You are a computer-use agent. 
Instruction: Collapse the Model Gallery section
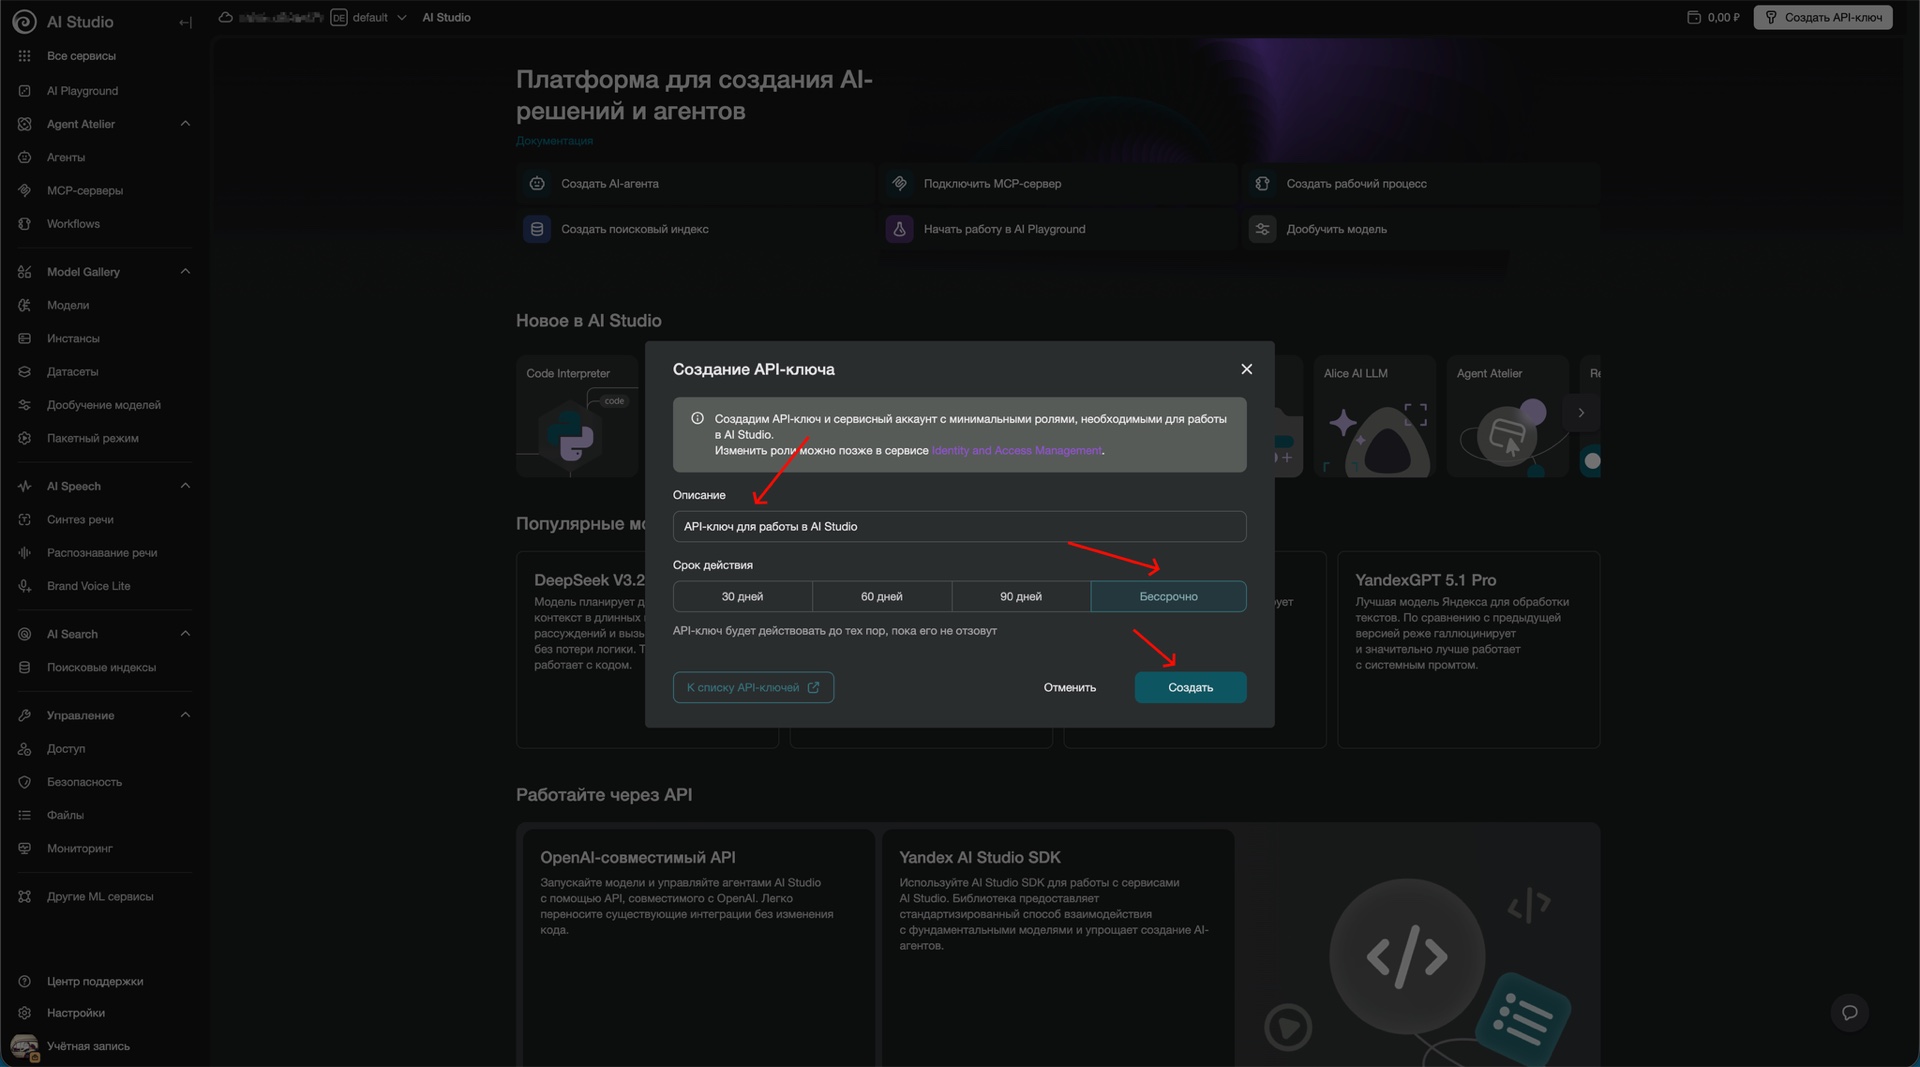point(185,272)
